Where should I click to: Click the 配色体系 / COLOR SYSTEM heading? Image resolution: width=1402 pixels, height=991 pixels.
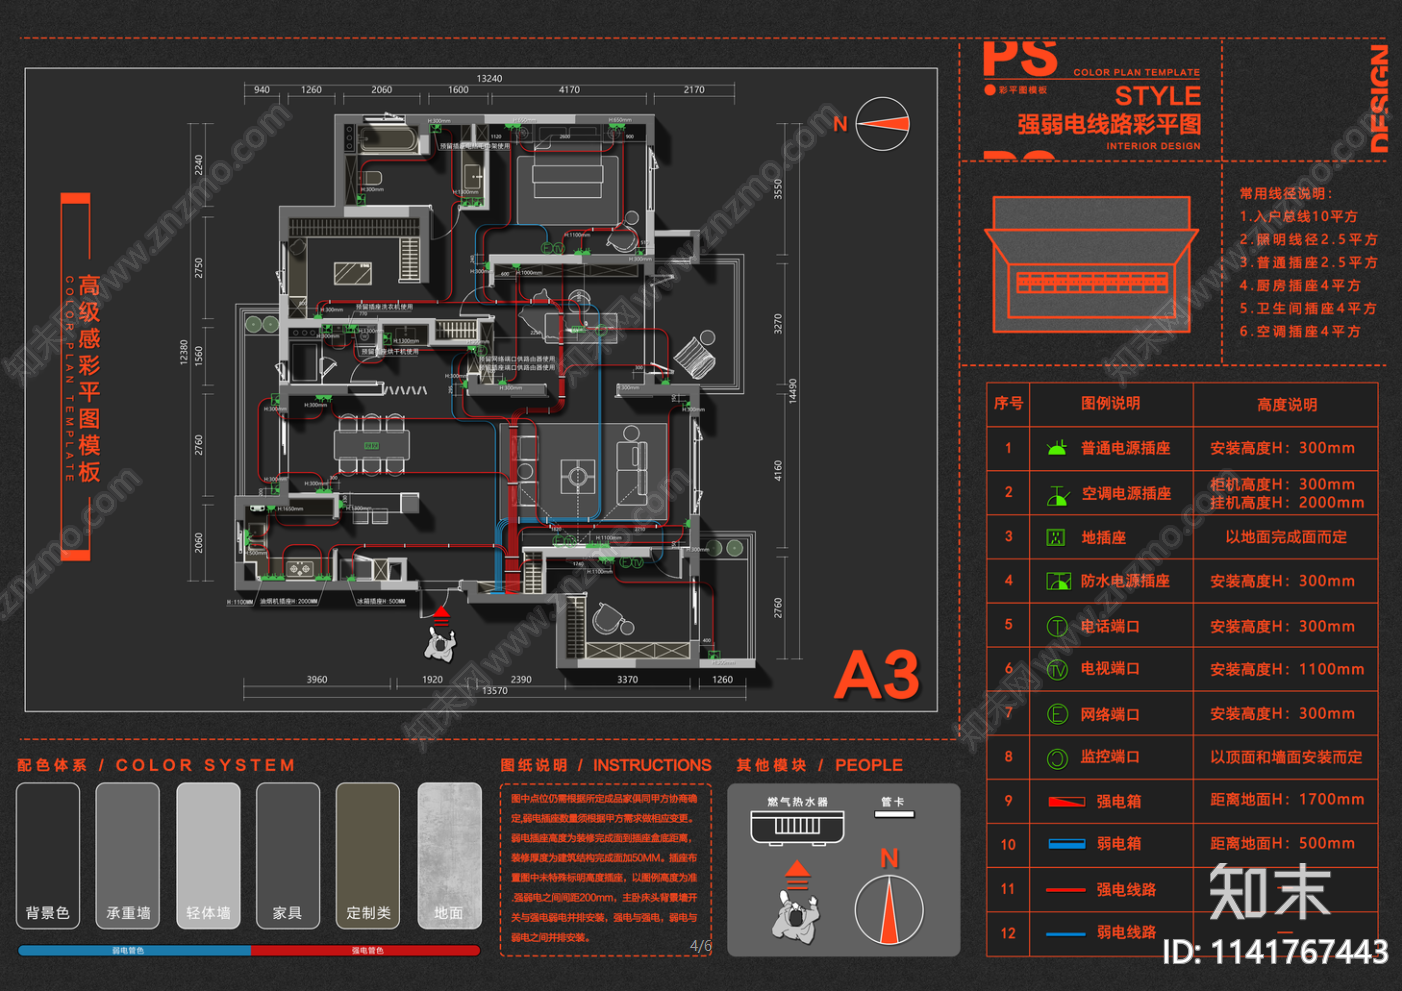[x=156, y=765]
